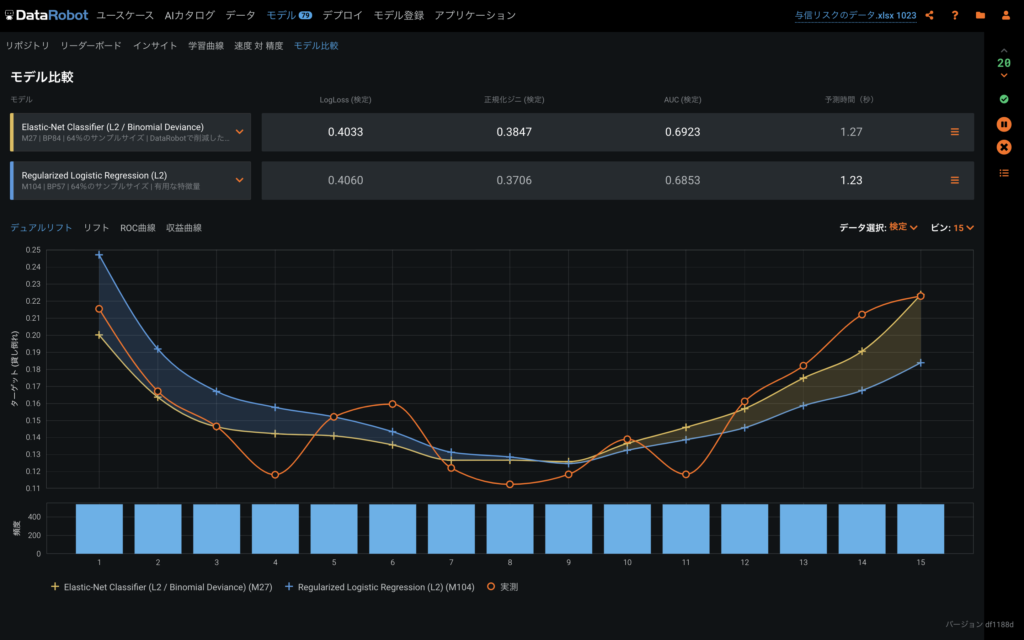Screen dimensions: 1024x640
Task: Open the projects folder icon
Action: 980,16
